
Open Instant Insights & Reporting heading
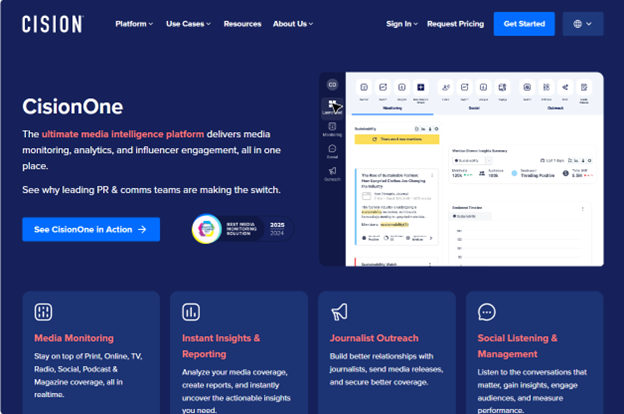221,346
